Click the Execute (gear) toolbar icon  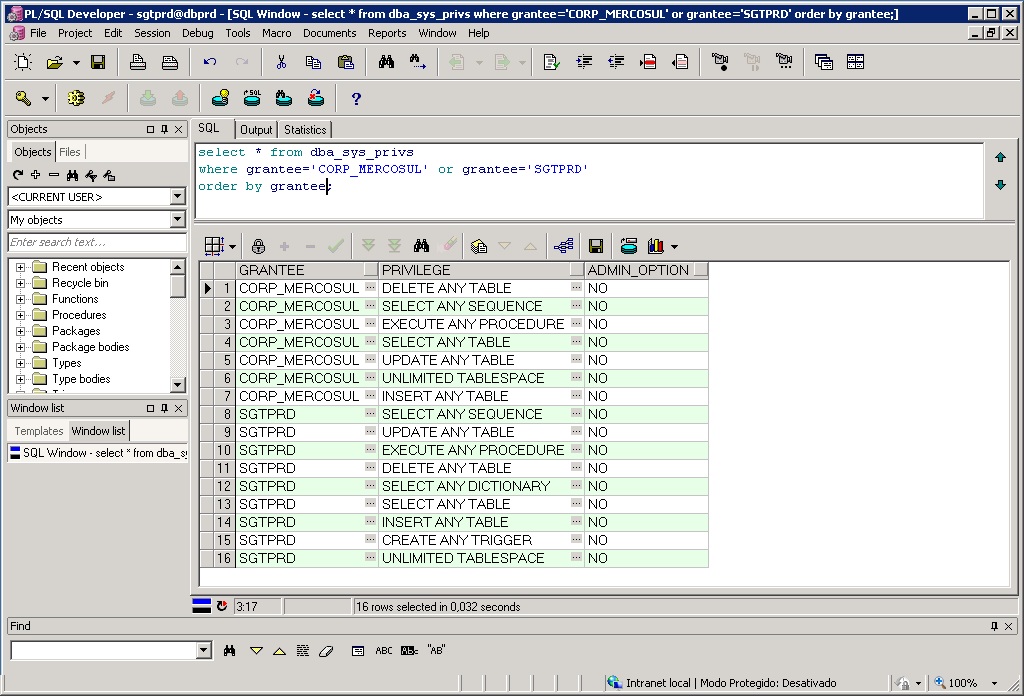click(76, 98)
